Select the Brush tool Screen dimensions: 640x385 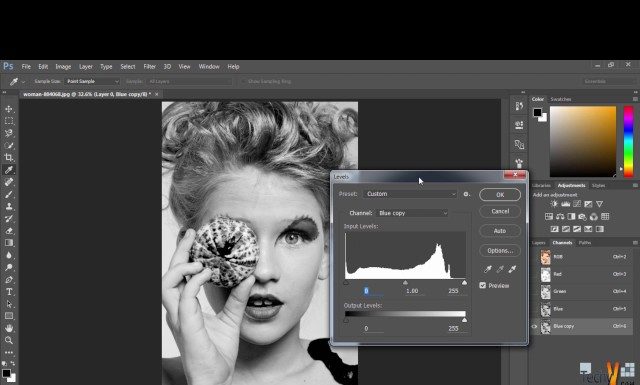[x=9, y=194]
